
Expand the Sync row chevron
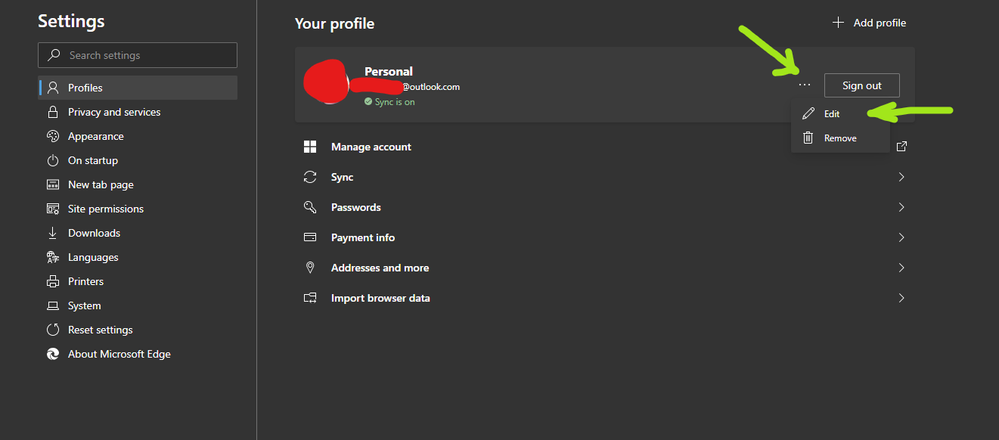pyautogui.click(x=902, y=177)
